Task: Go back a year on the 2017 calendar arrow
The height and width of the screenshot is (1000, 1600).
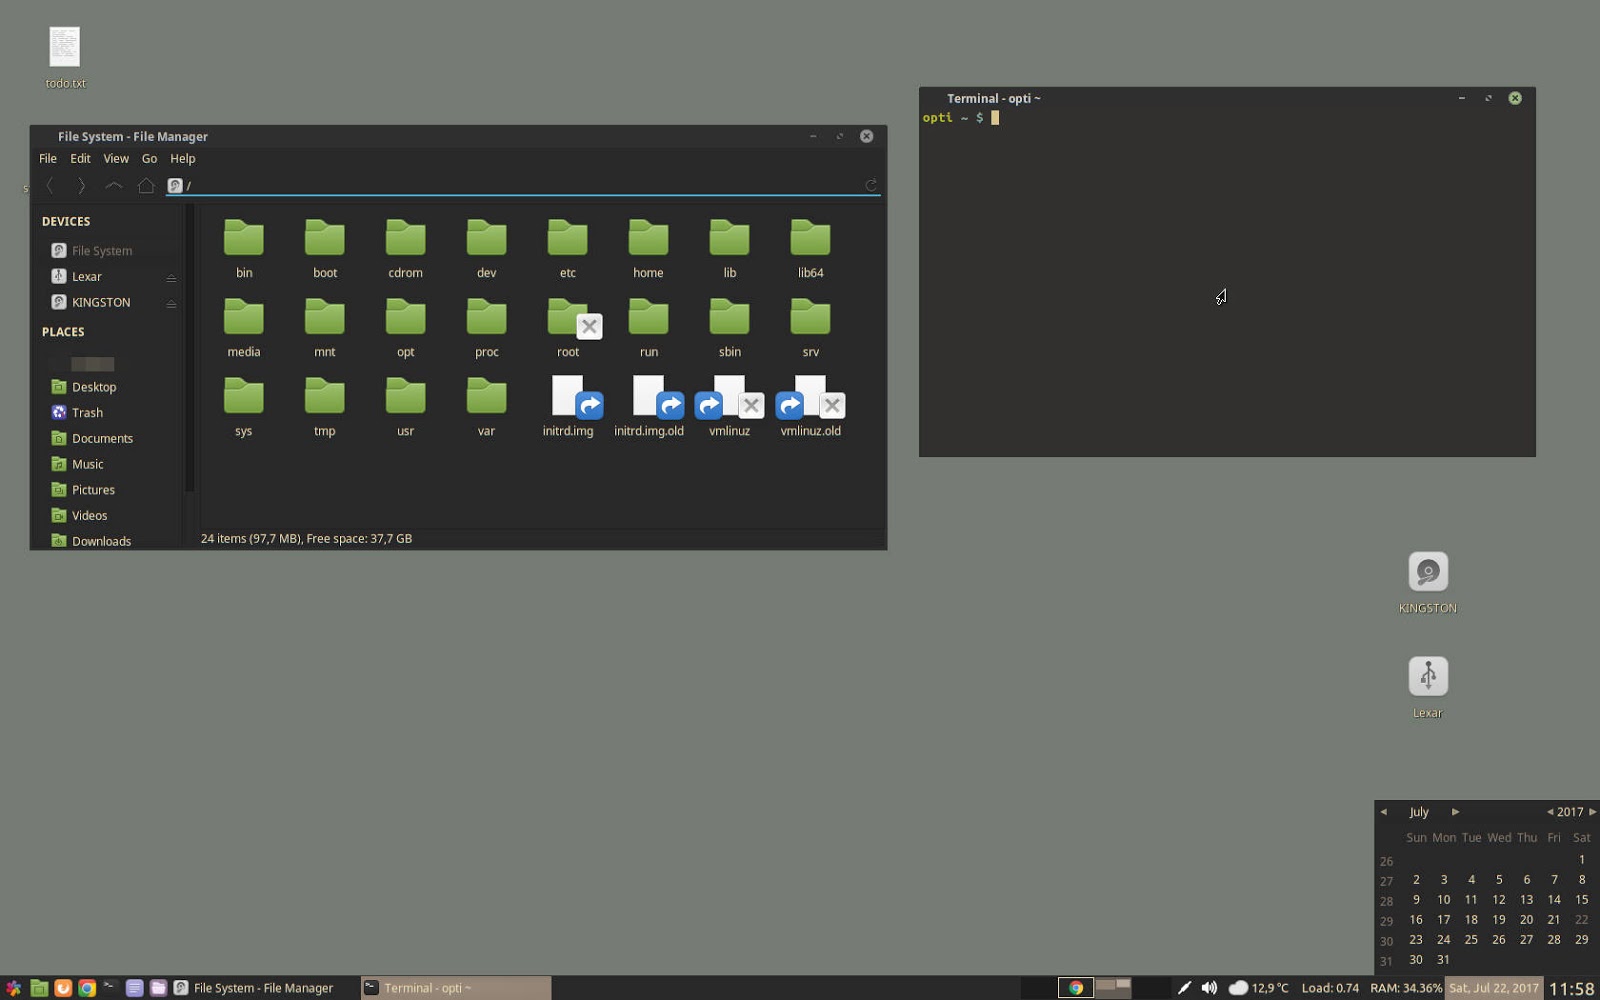Action: coord(1549,811)
